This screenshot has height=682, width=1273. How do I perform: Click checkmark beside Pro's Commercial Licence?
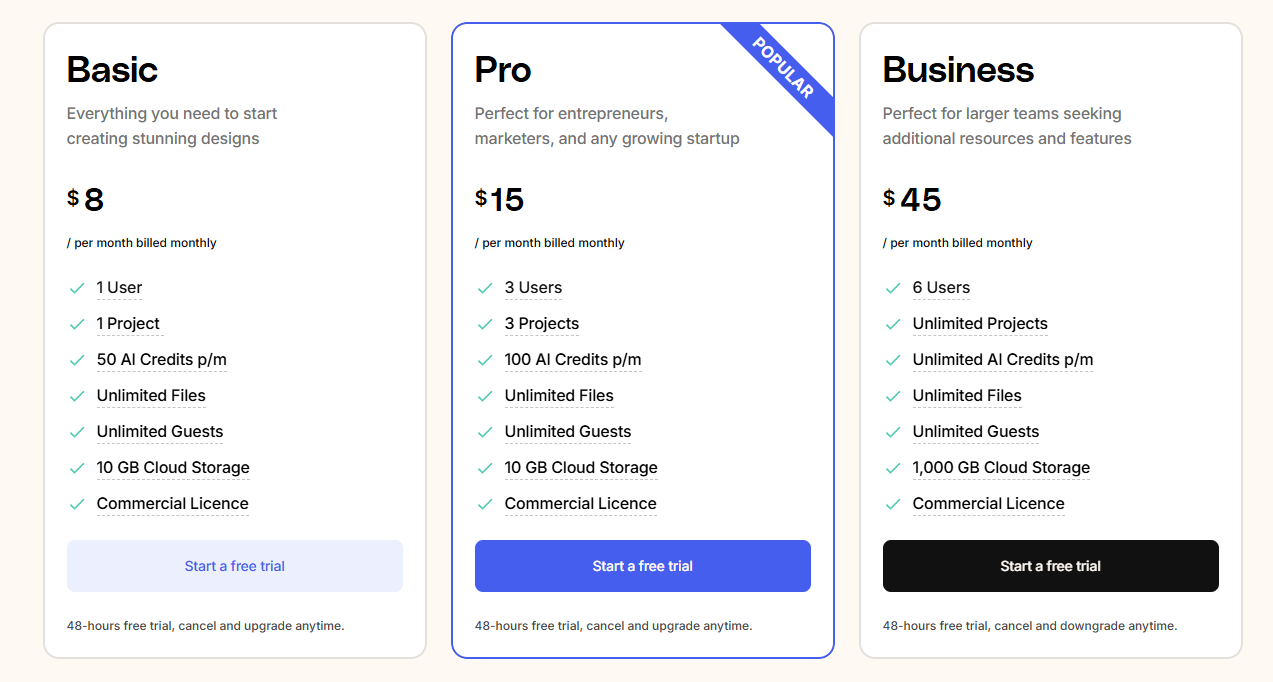(485, 504)
